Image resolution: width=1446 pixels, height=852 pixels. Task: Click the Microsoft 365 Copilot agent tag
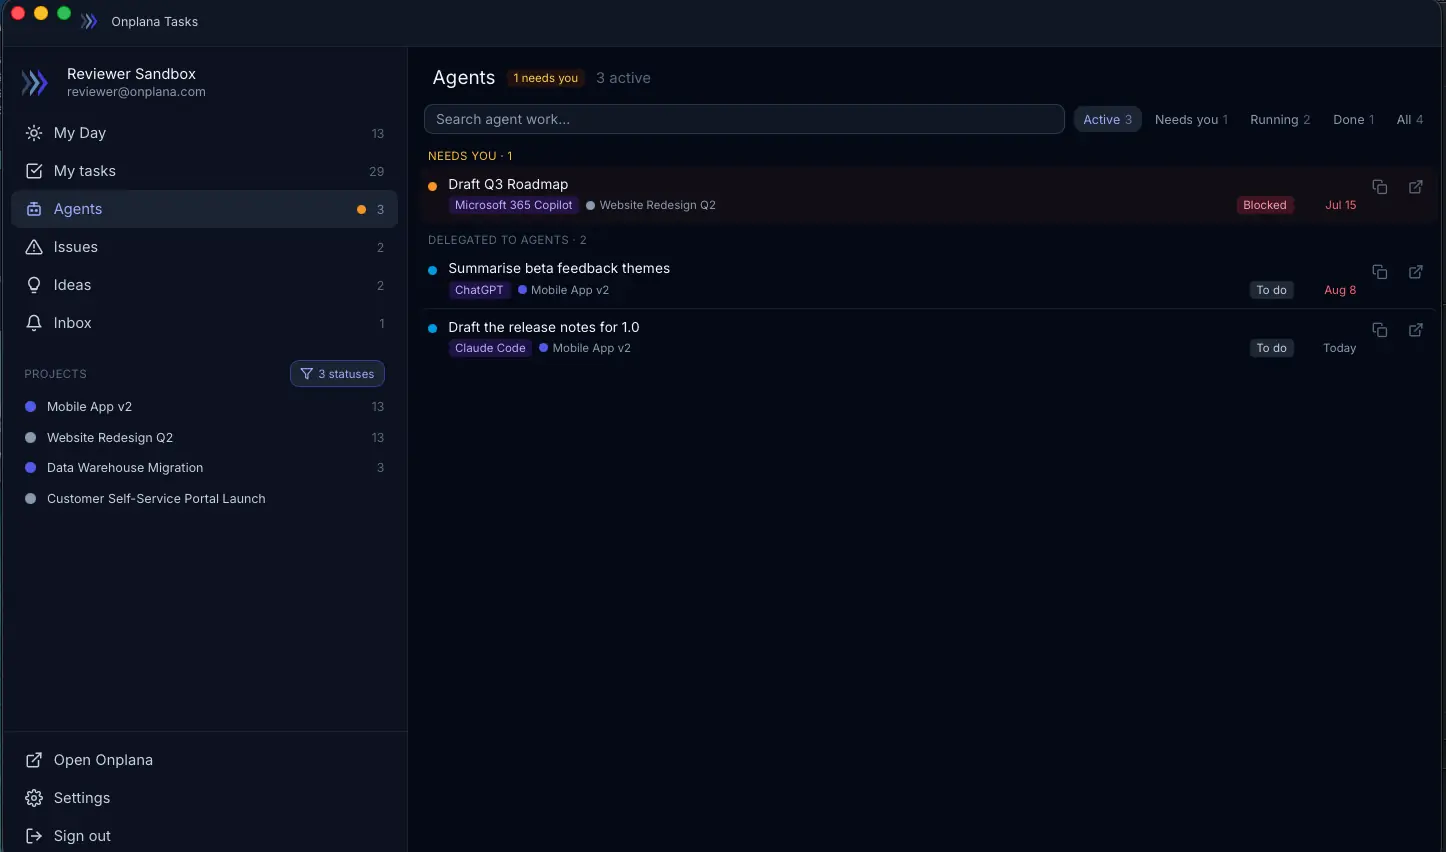pyautogui.click(x=514, y=205)
